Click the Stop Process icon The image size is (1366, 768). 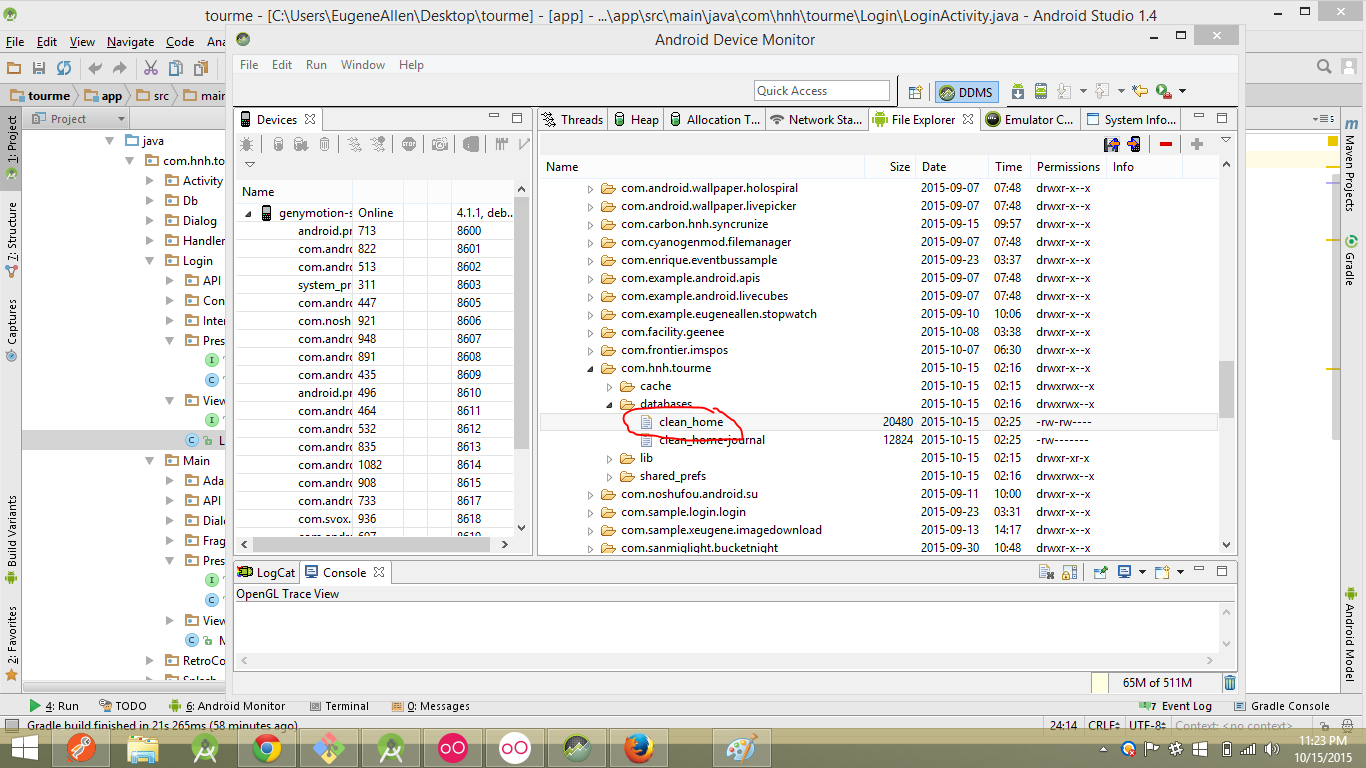409,144
